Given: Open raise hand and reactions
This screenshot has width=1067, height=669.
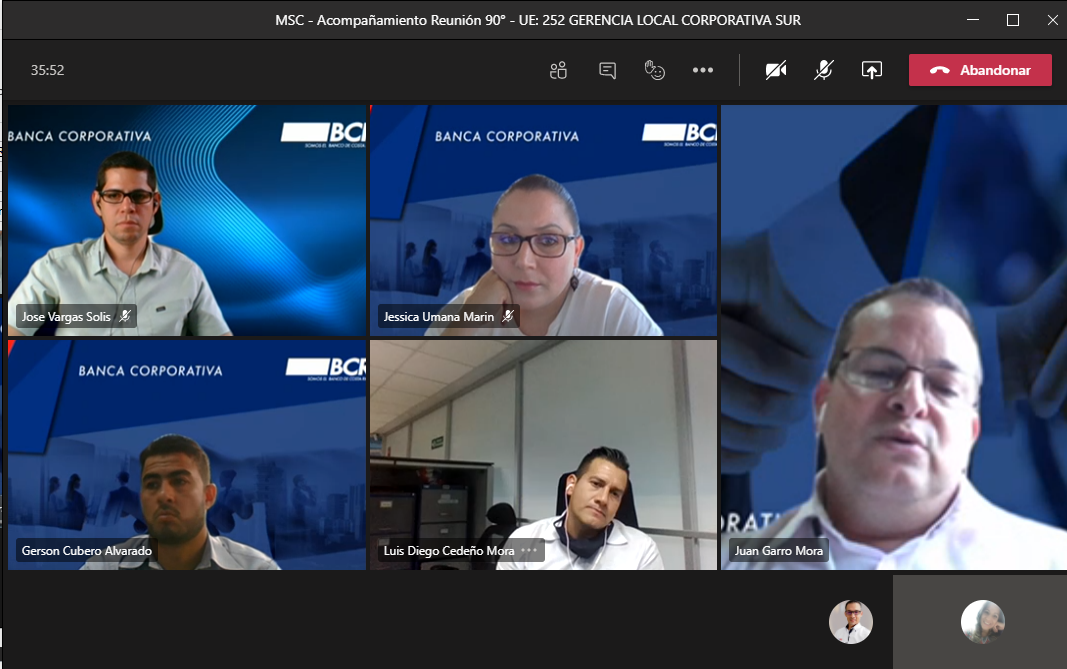Looking at the screenshot, I should [655, 70].
